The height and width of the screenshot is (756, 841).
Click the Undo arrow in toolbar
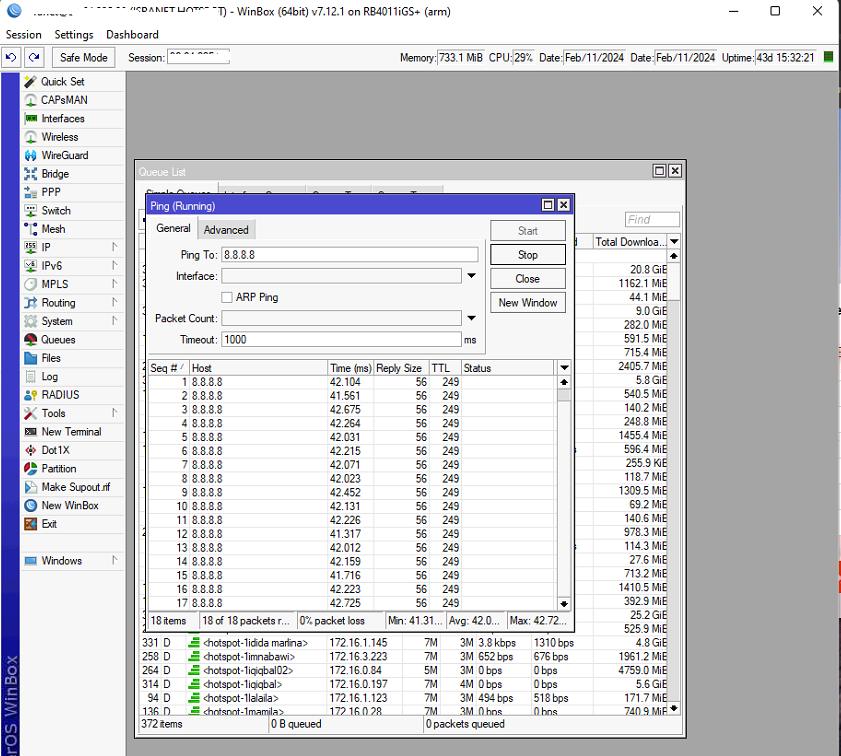(11, 57)
